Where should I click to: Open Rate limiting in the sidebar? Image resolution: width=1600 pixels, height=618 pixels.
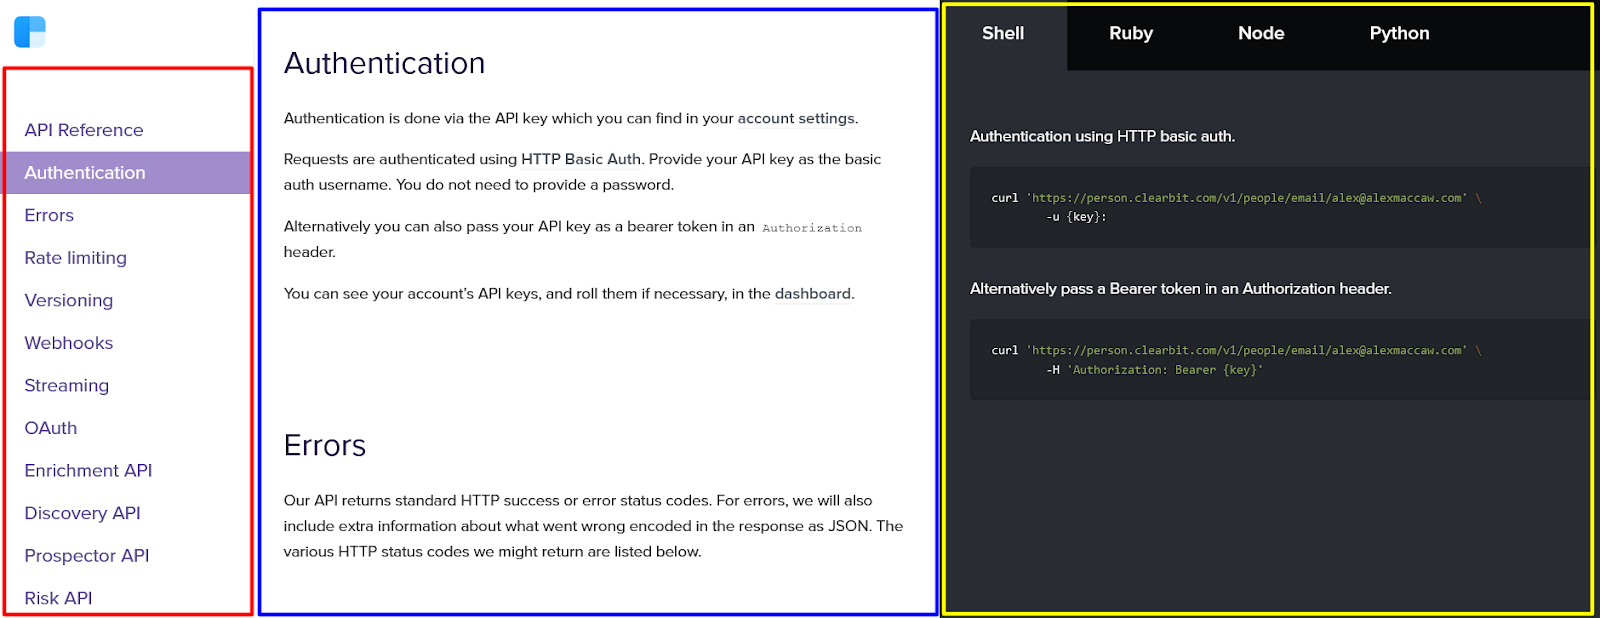(x=76, y=258)
